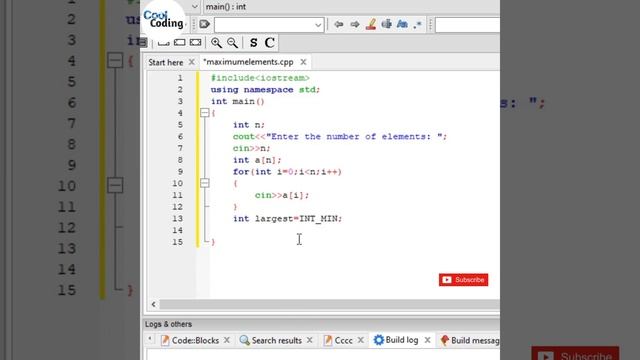640x360 pixels.
Task: Toggle the match case Aa icon
Action: click(402, 24)
